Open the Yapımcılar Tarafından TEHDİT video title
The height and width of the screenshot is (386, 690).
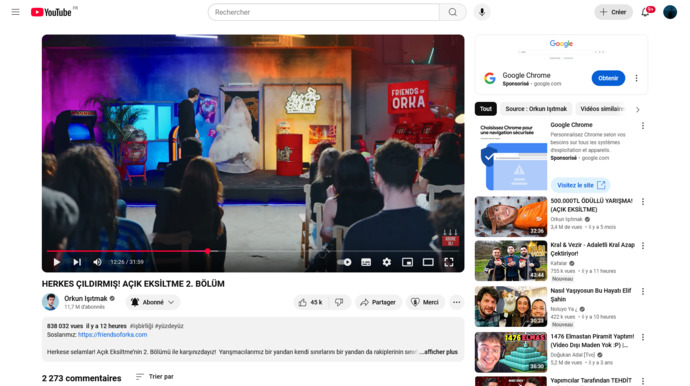(591, 380)
